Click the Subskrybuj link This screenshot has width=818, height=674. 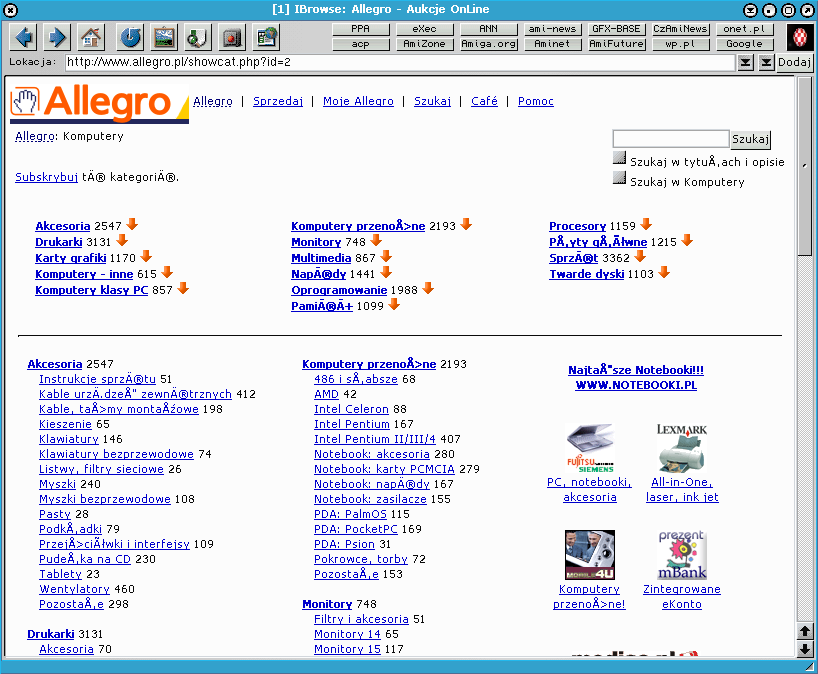click(x=46, y=177)
